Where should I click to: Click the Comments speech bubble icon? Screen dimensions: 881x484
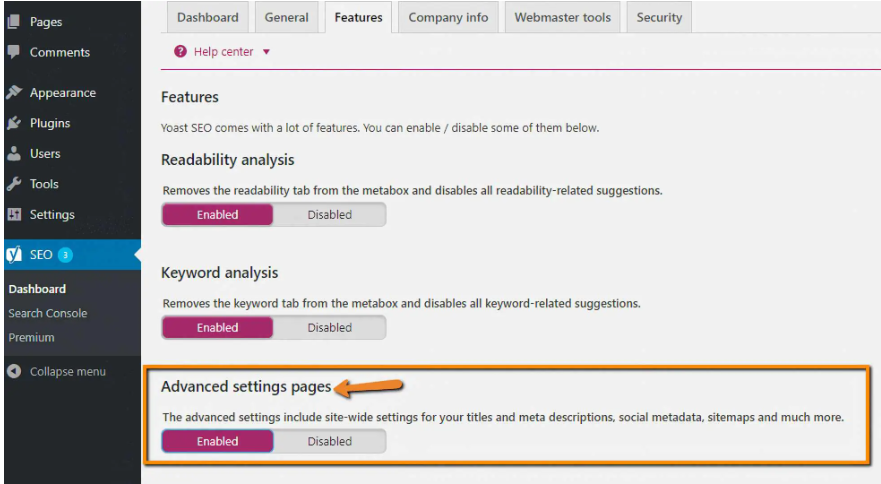pos(13,52)
